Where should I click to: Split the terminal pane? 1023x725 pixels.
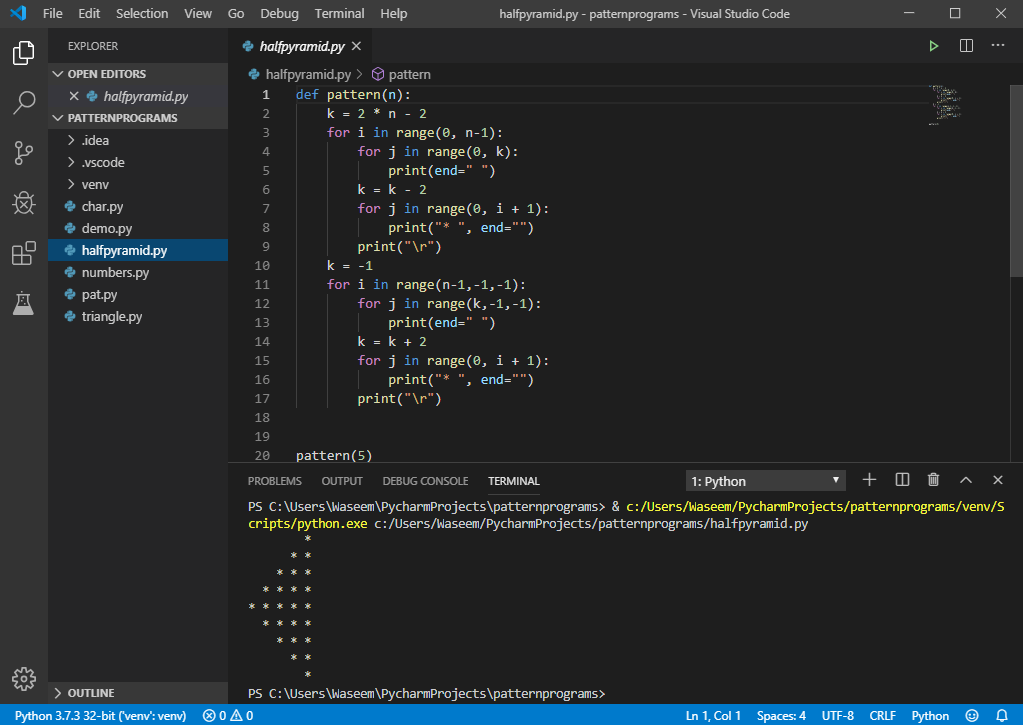[902, 481]
